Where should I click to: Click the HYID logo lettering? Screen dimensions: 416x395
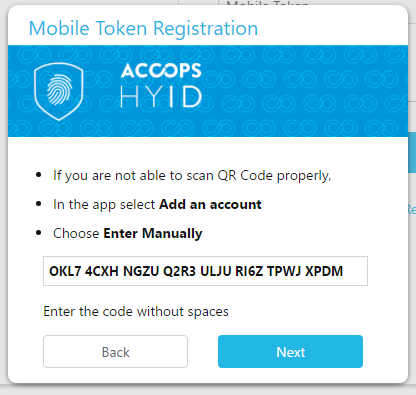tap(161, 97)
